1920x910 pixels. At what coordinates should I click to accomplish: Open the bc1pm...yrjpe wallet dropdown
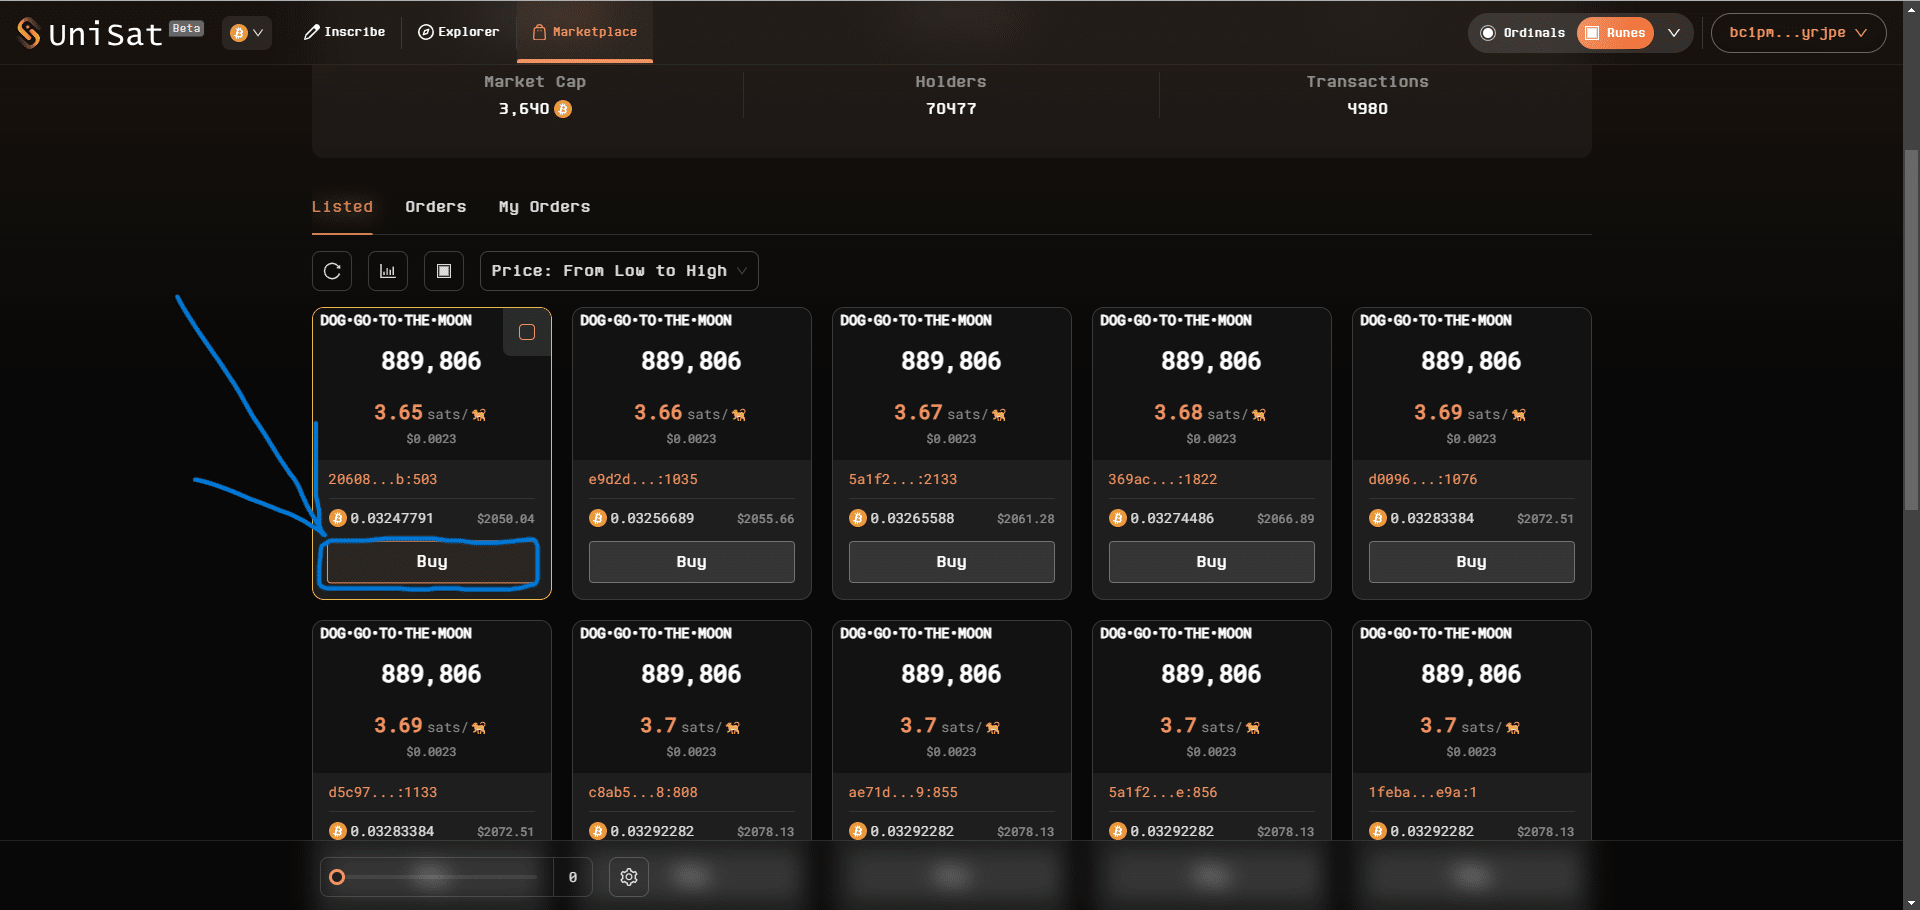click(x=1798, y=33)
